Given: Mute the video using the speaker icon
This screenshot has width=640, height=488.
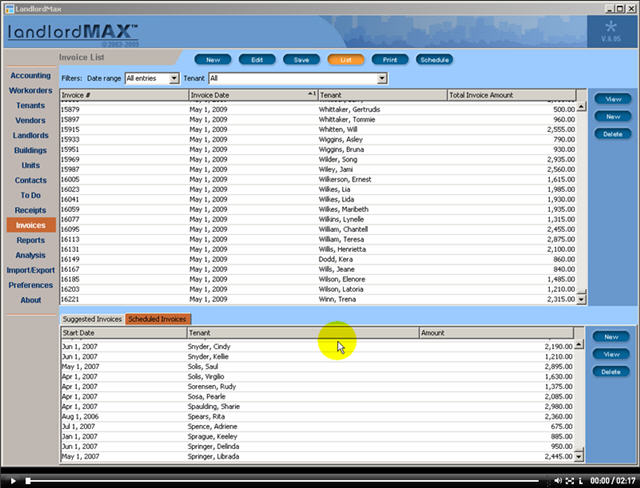Looking at the screenshot, I should click(558, 481).
